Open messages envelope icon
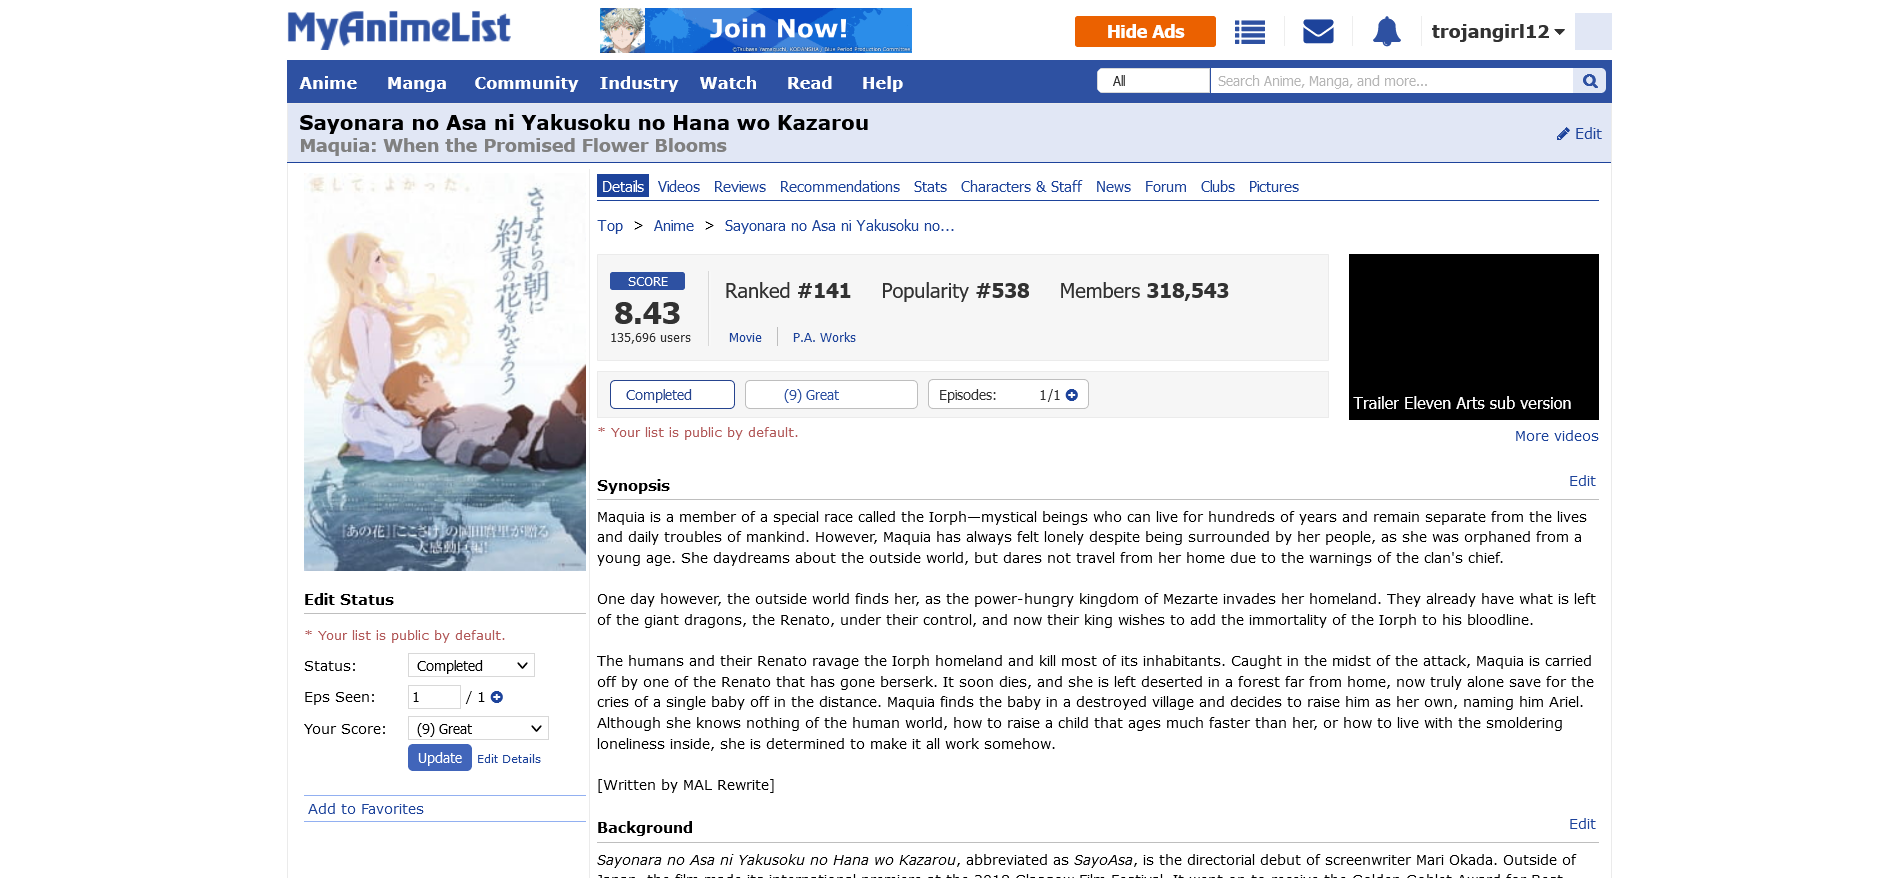 click(1318, 32)
